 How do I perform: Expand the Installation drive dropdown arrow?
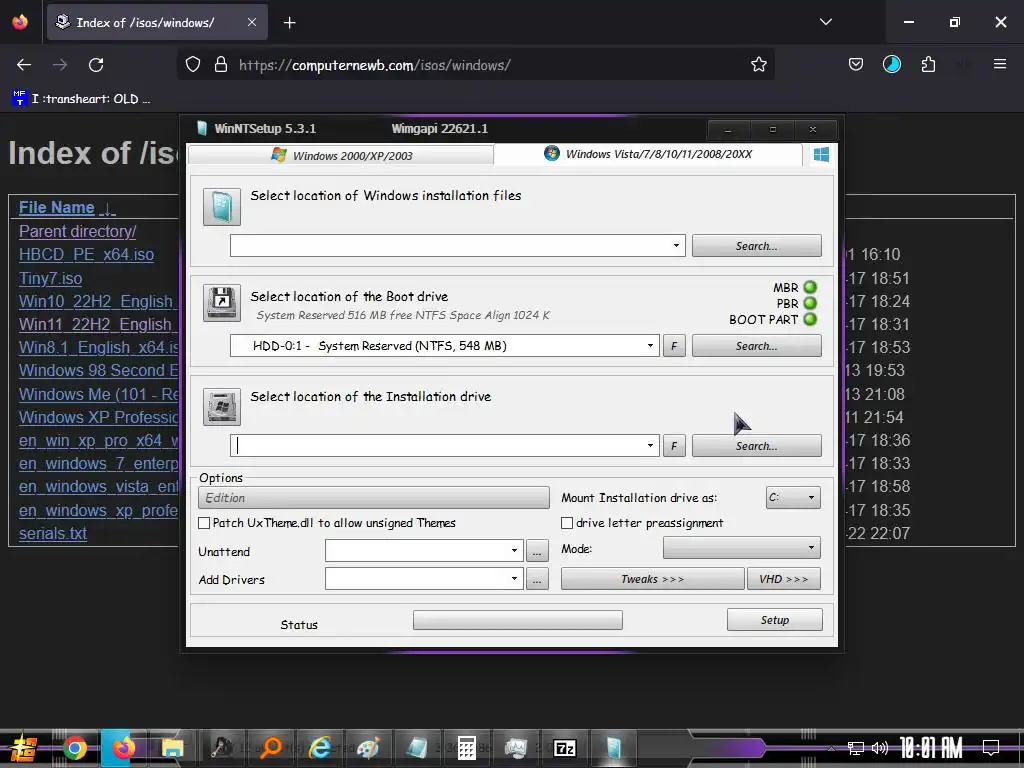coord(650,445)
